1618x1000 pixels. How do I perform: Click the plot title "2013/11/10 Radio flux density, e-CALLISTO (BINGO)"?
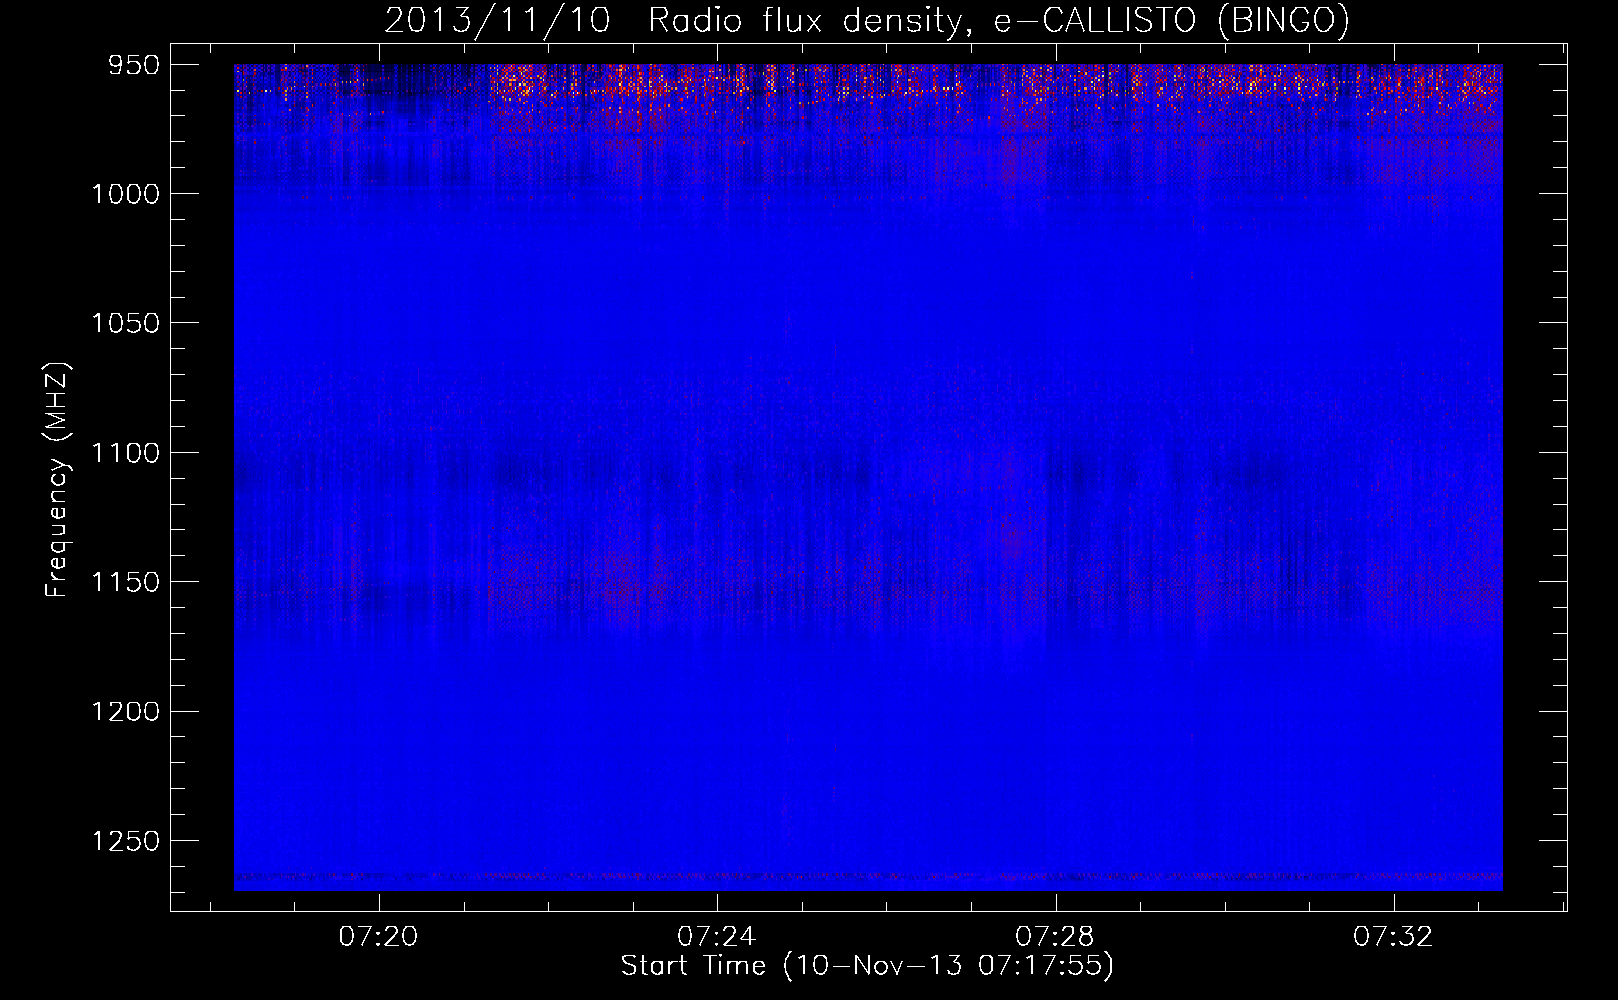coord(867,20)
